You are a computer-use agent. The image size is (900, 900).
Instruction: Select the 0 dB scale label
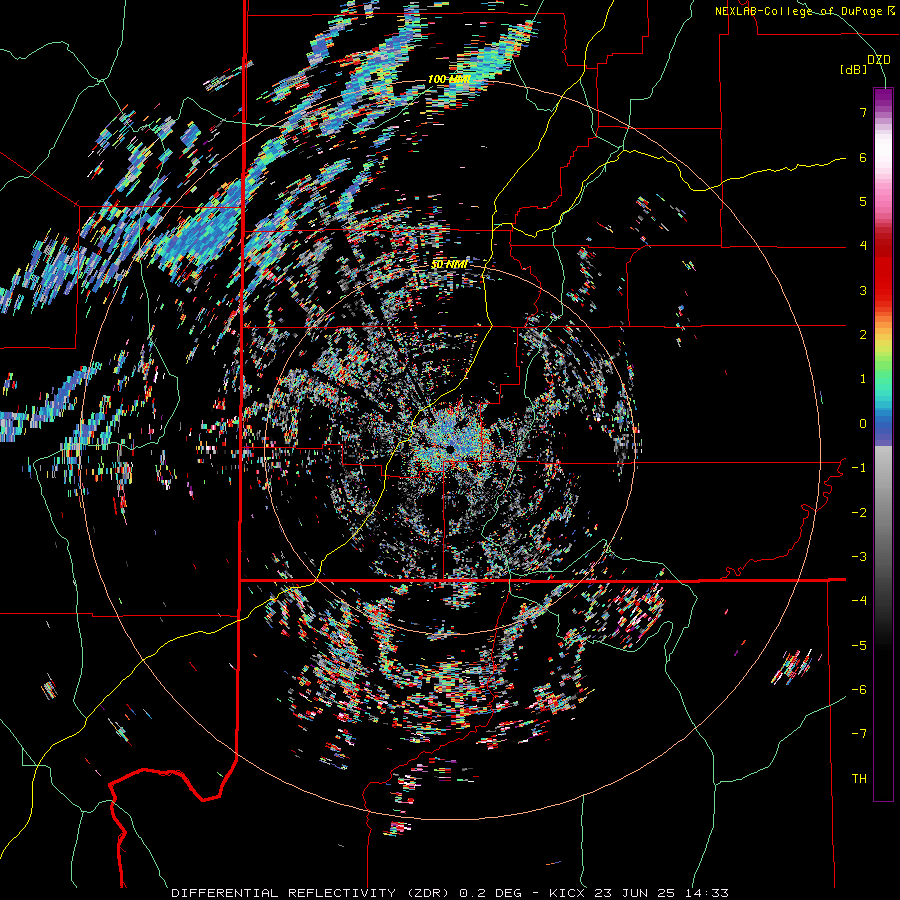863,424
